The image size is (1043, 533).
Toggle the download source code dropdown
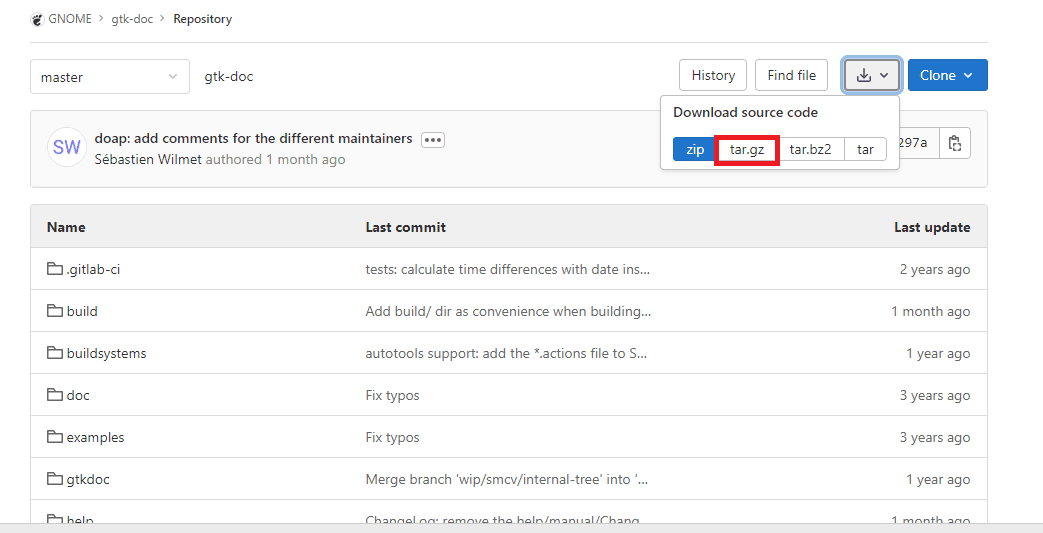pyautogui.click(x=872, y=75)
